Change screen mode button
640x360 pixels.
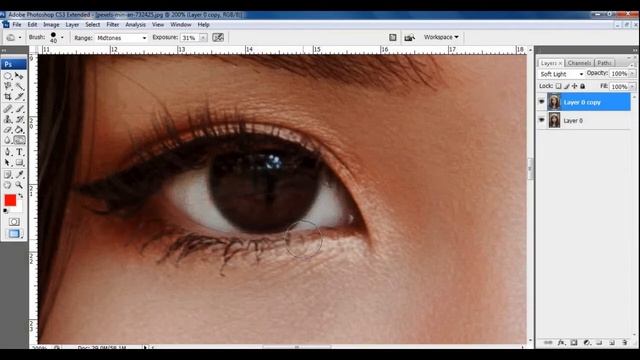[x=14, y=234]
